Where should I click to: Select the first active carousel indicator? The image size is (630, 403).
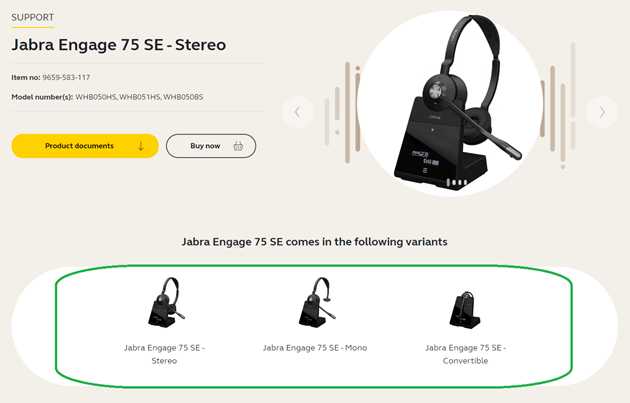tap(448, 183)
